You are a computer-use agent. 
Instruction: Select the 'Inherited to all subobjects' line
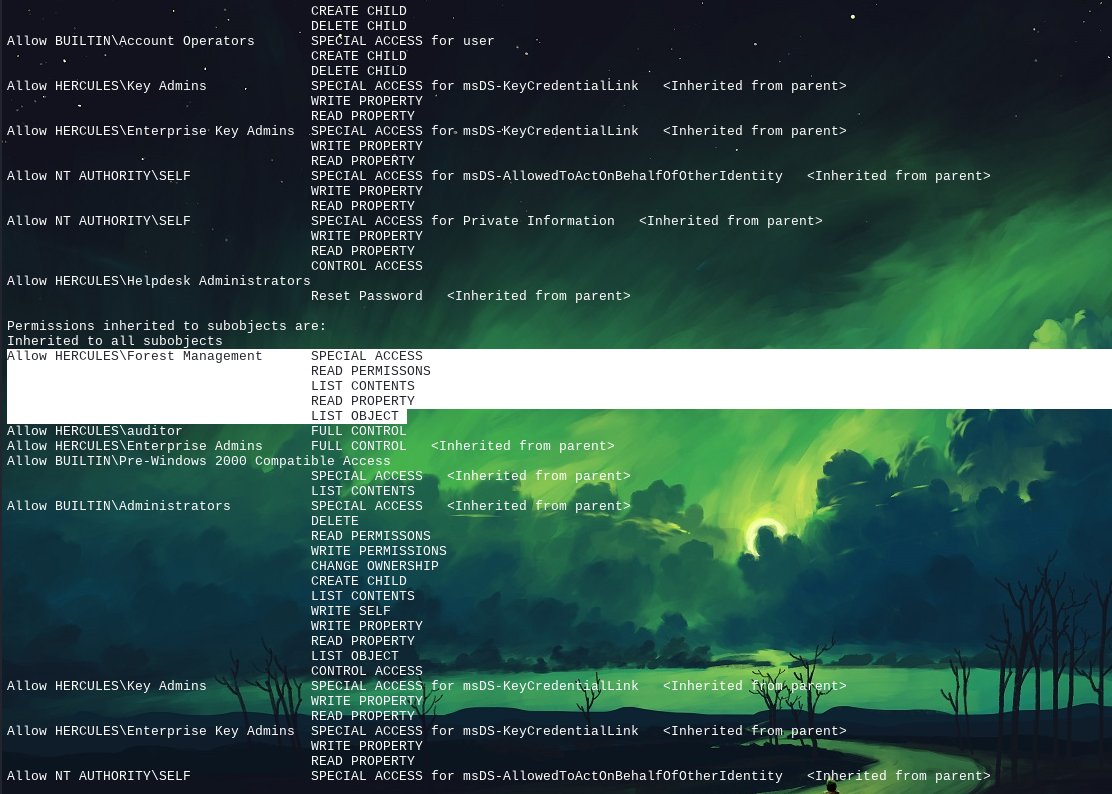(x=115, y=341)
